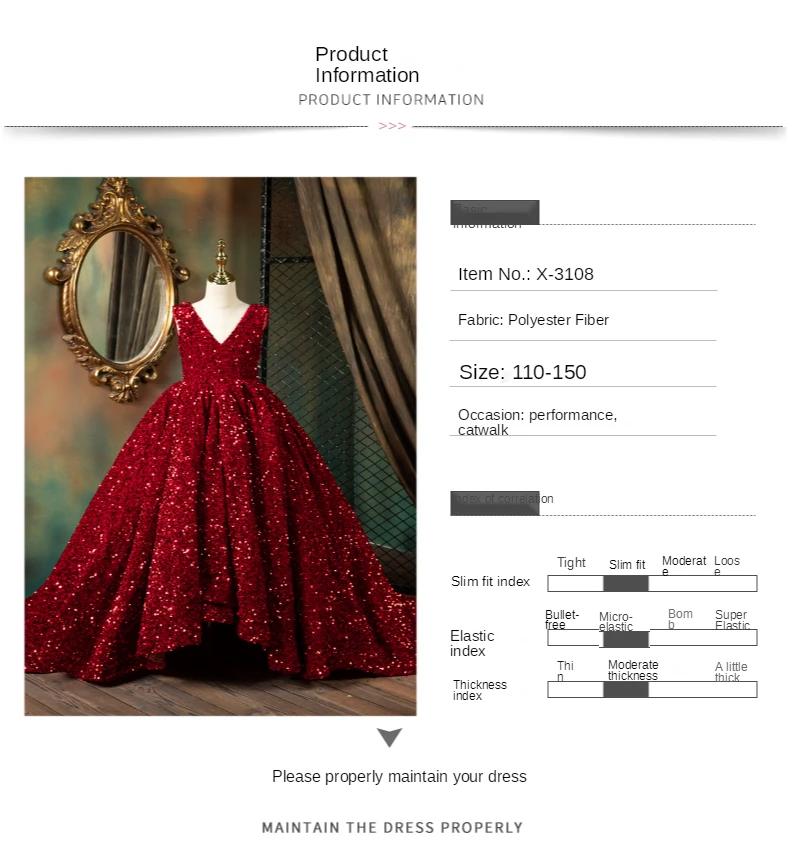Click the Size: 110-150 row
Screen dimensions: 789x849
(x=583, y=372)
